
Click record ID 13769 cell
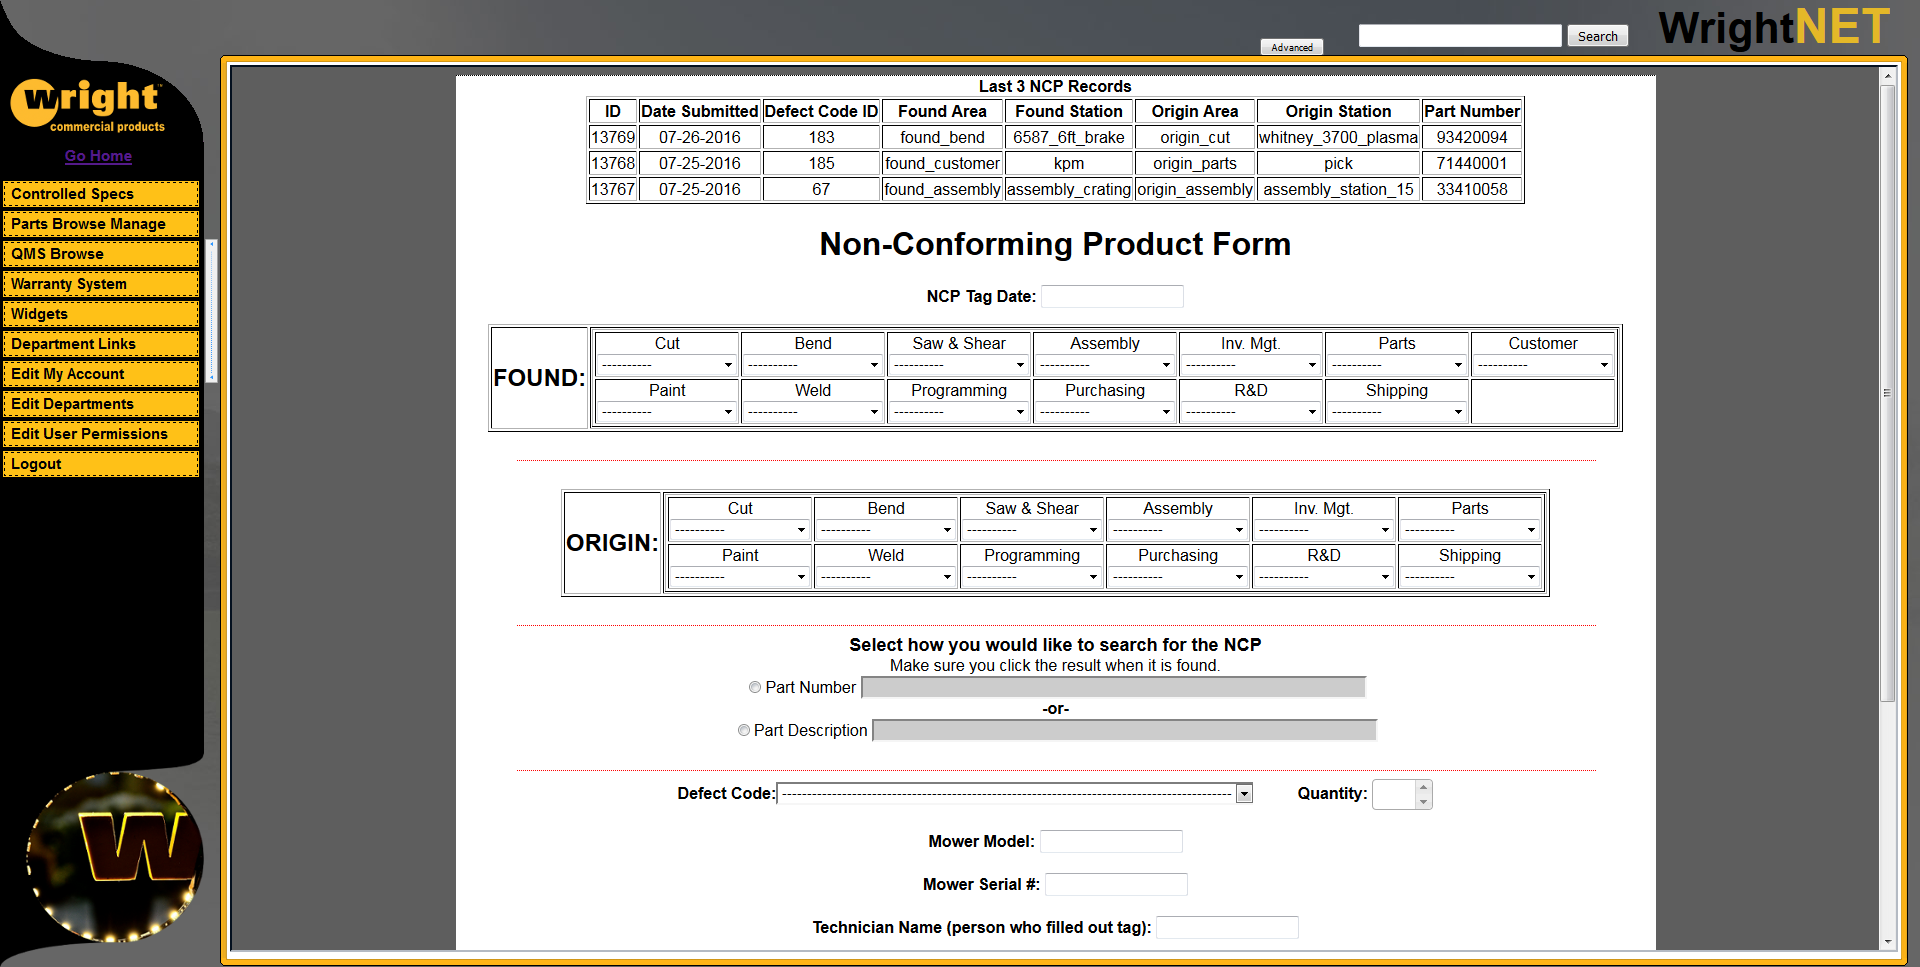coord(613,137)
